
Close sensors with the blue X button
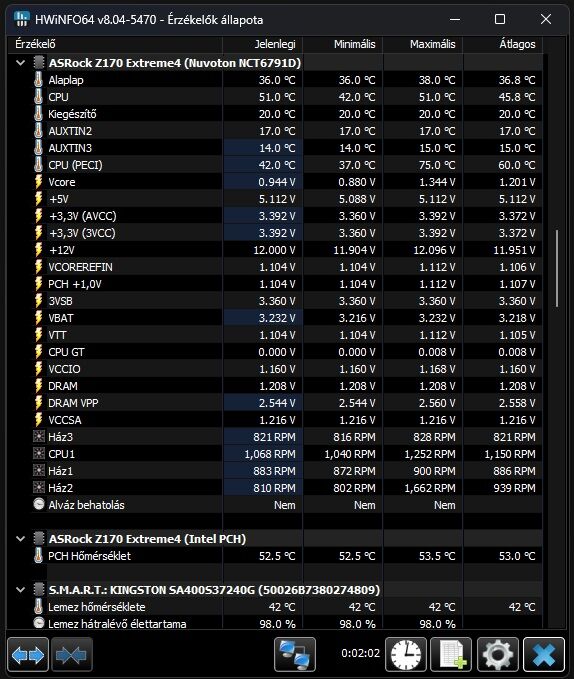[544, 655]
